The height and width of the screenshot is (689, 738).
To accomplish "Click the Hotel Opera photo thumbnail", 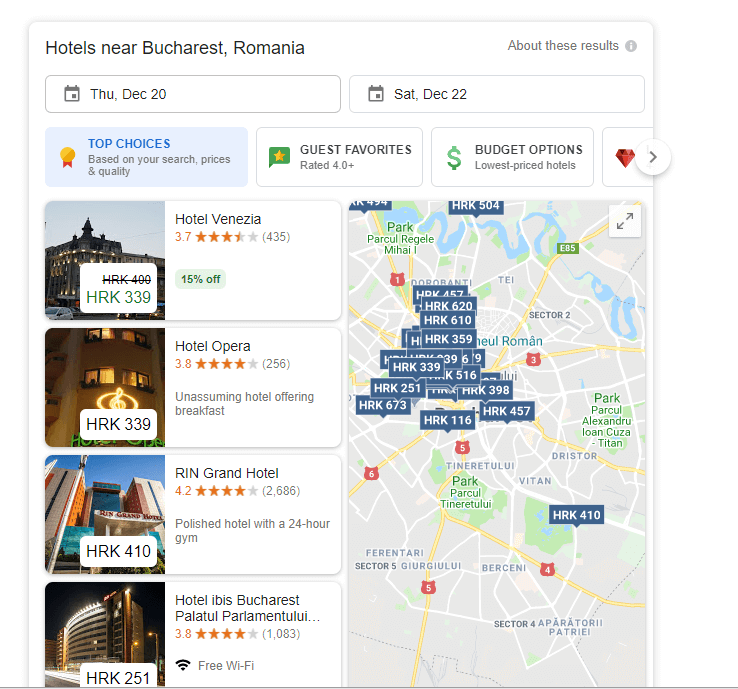I will tap(105, 387).
